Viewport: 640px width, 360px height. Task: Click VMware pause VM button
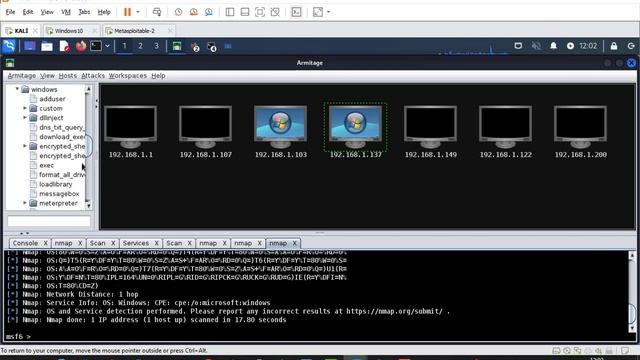[x=127, y=12]
